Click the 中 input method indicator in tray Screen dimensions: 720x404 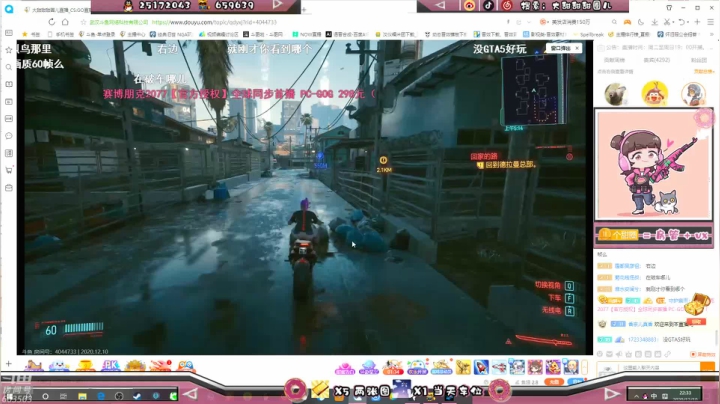(x=654, y=396)
